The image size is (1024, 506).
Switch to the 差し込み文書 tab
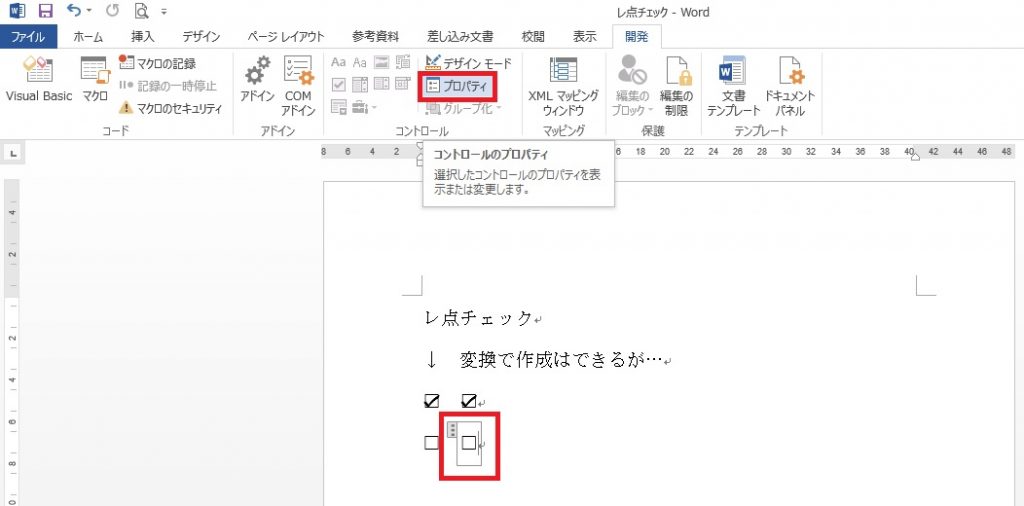(460, 37)
